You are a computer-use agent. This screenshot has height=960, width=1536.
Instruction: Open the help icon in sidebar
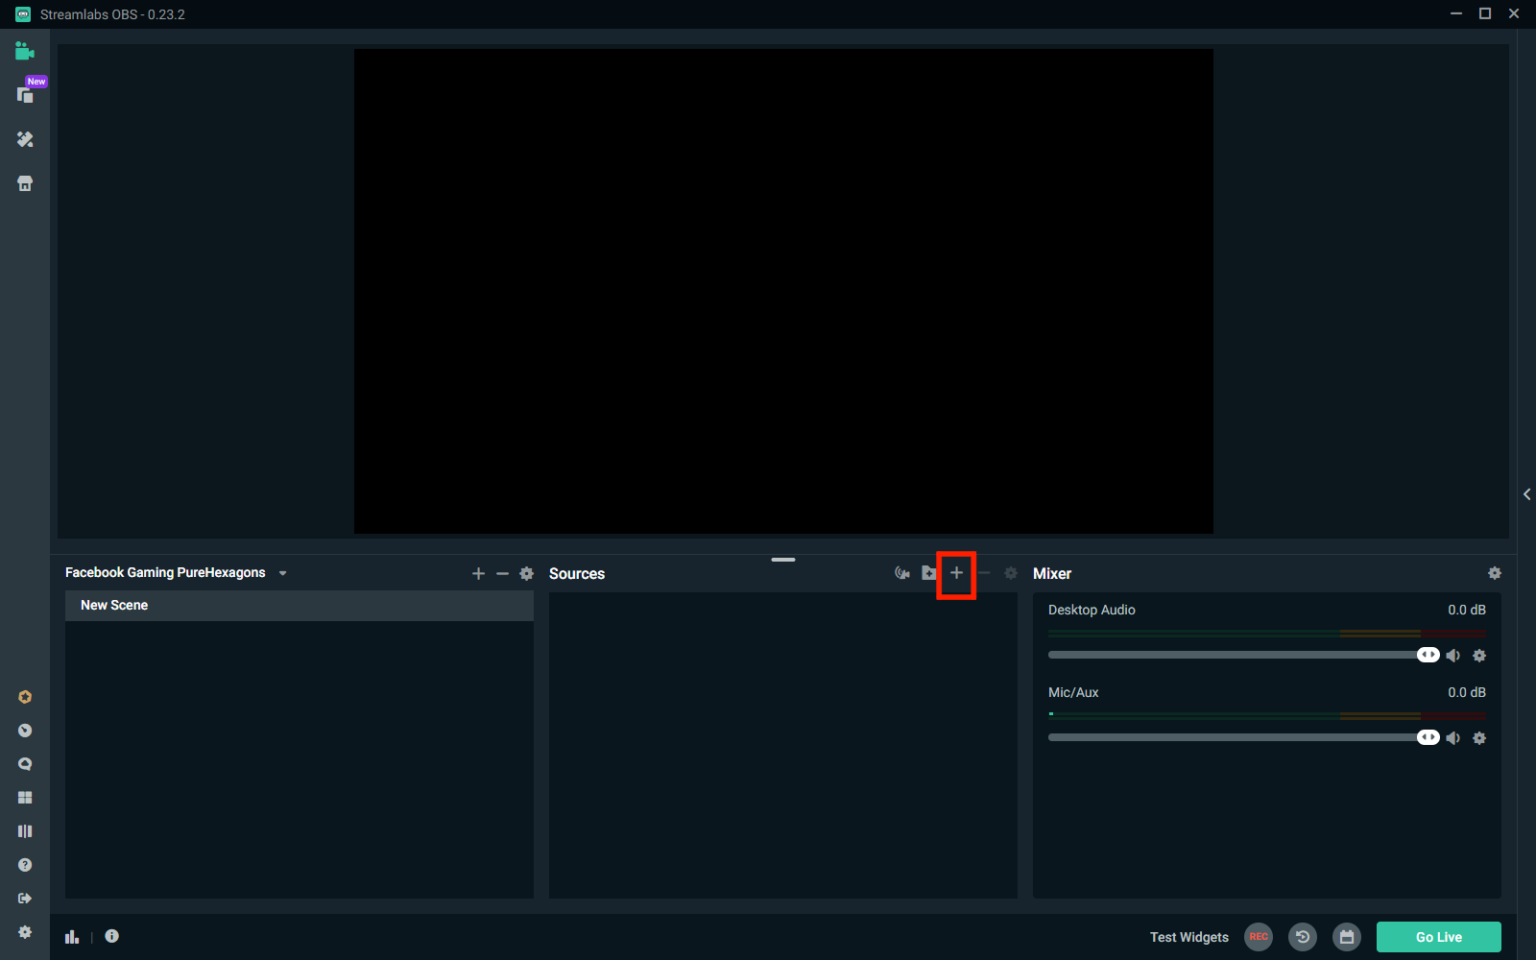[x=25, y=864]
